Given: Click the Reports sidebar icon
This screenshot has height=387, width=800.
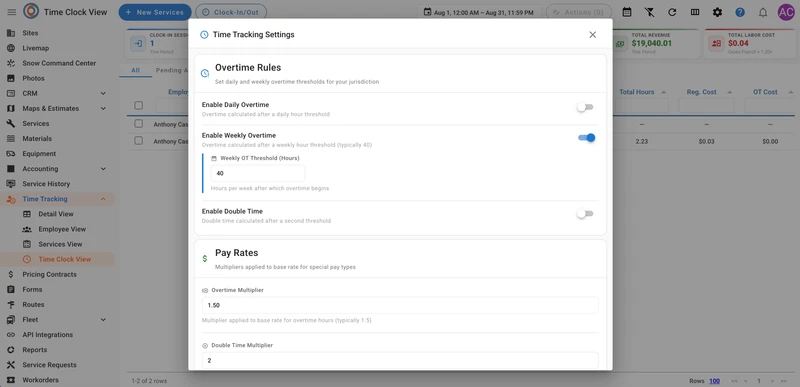Looking at the screenshot, I should pos(11,350).
